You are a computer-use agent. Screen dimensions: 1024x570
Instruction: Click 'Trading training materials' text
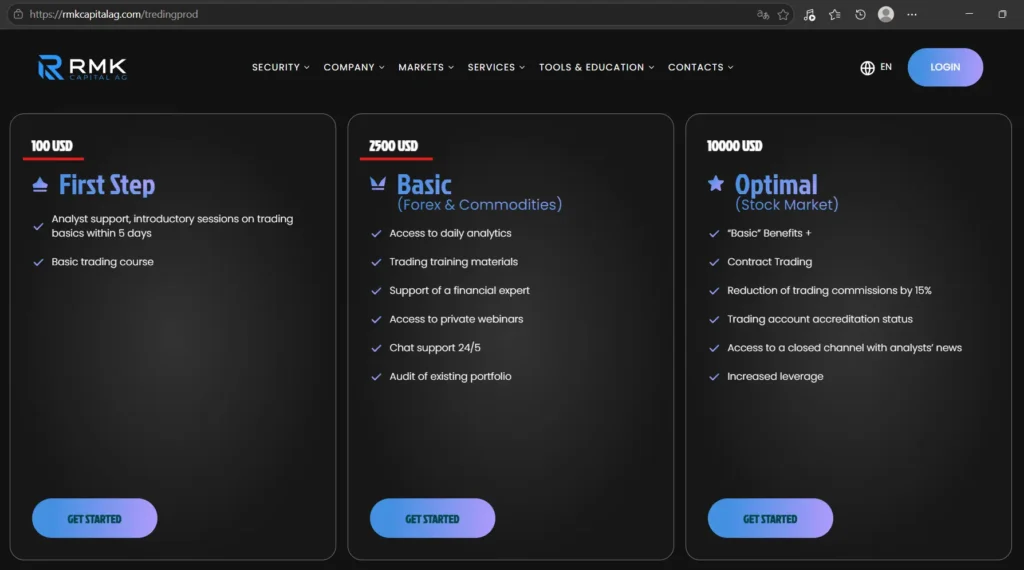(x=453, y=262)
